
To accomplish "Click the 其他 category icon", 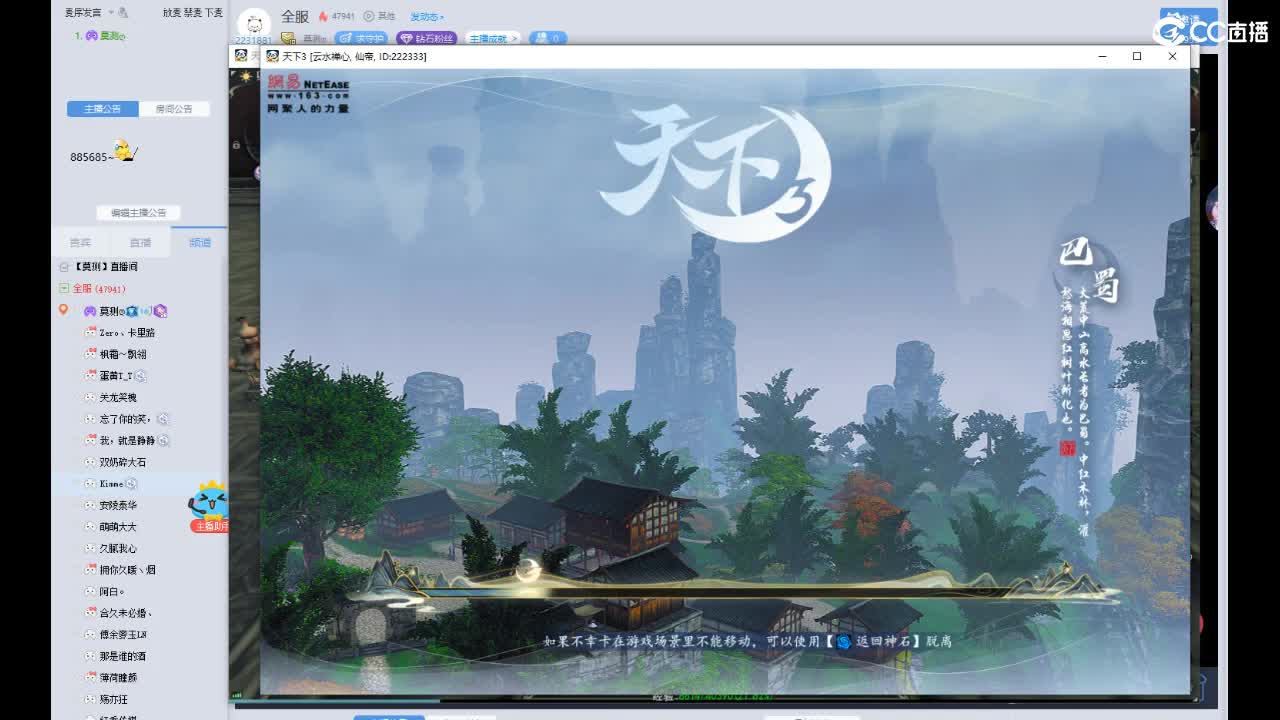I will [369, 17].
